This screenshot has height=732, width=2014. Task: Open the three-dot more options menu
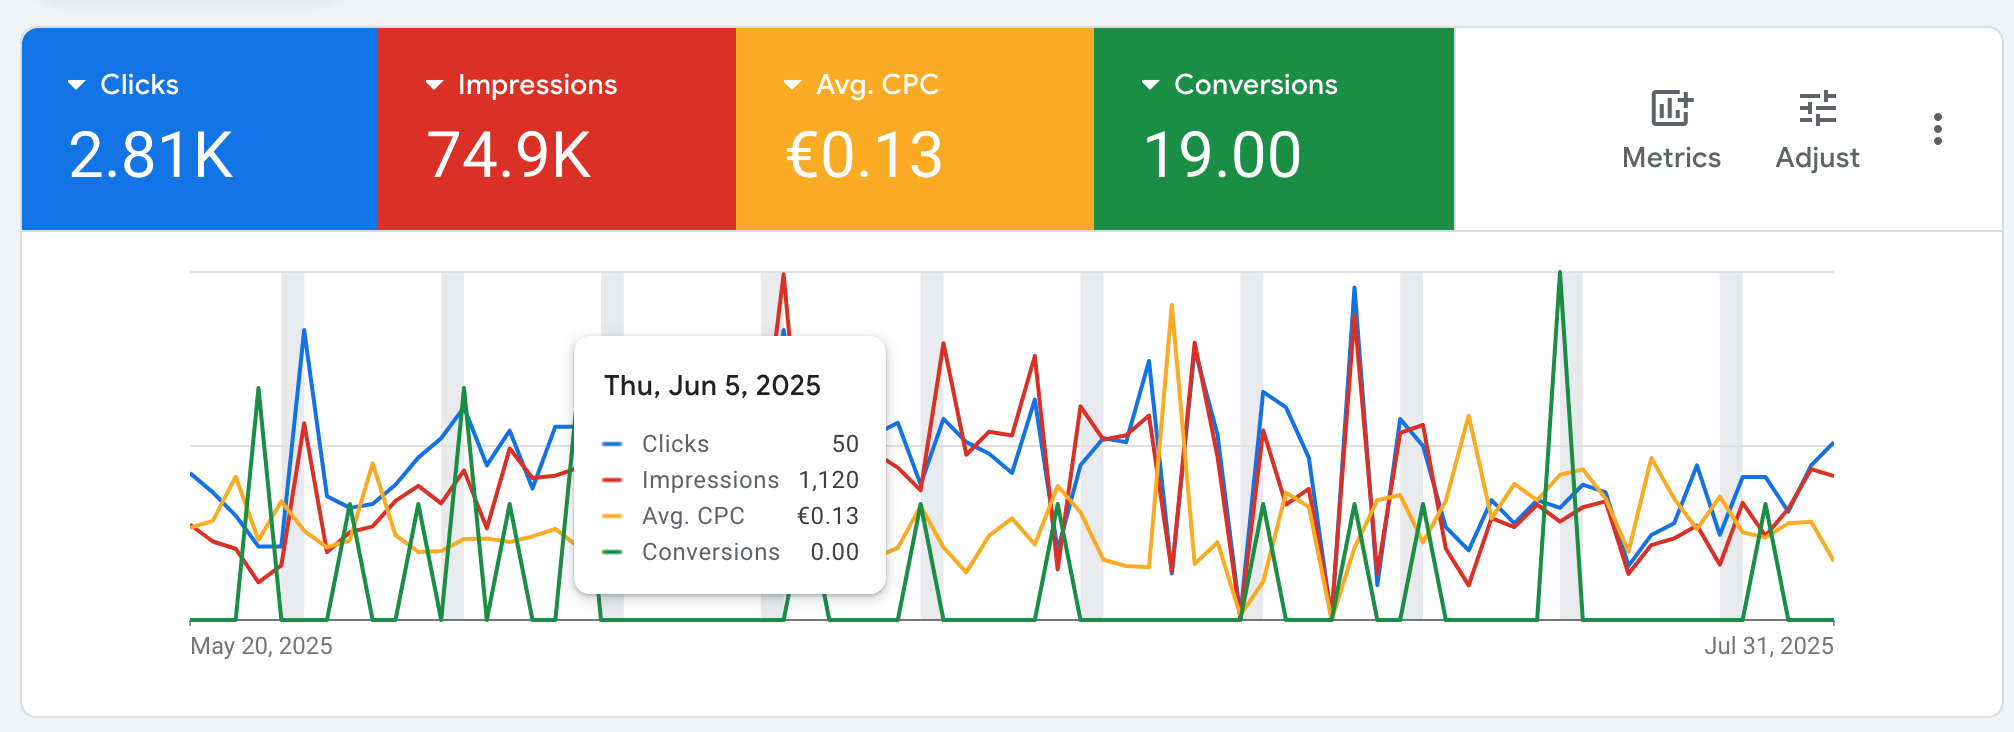pos(1937,129)
